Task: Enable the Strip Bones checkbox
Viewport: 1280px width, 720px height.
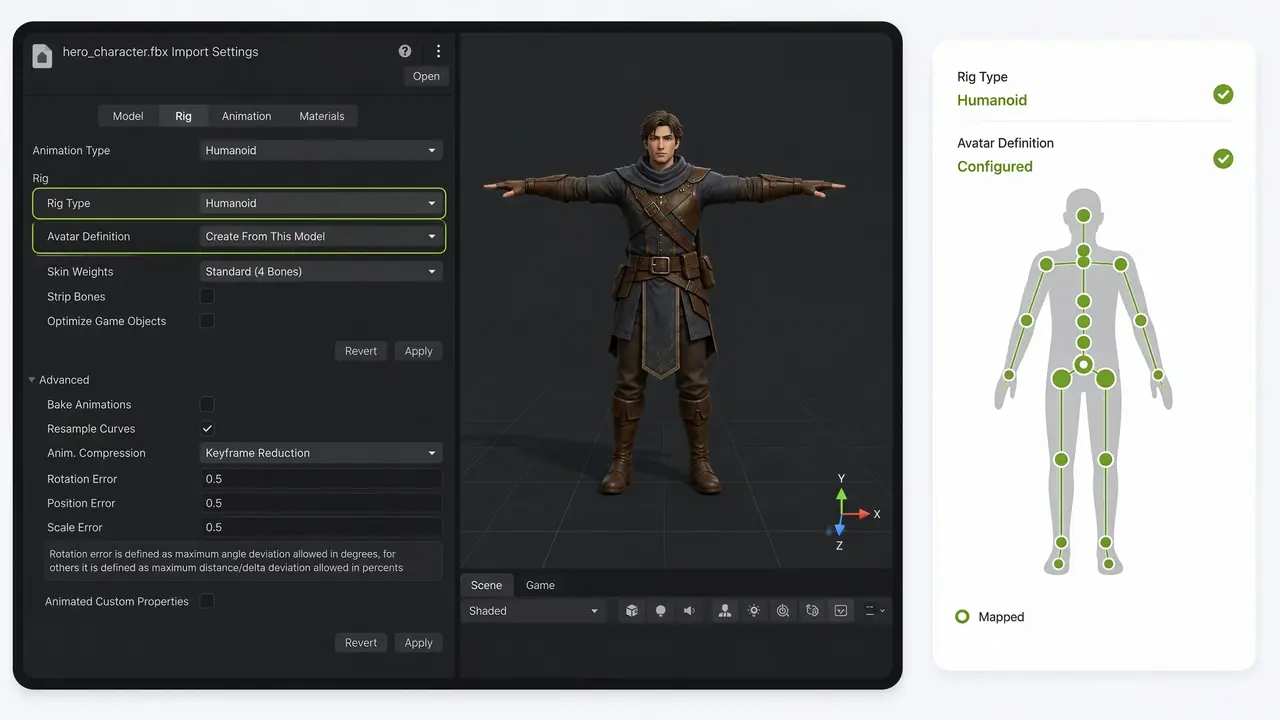Action: pyautogui.click(x=207, y=296)
